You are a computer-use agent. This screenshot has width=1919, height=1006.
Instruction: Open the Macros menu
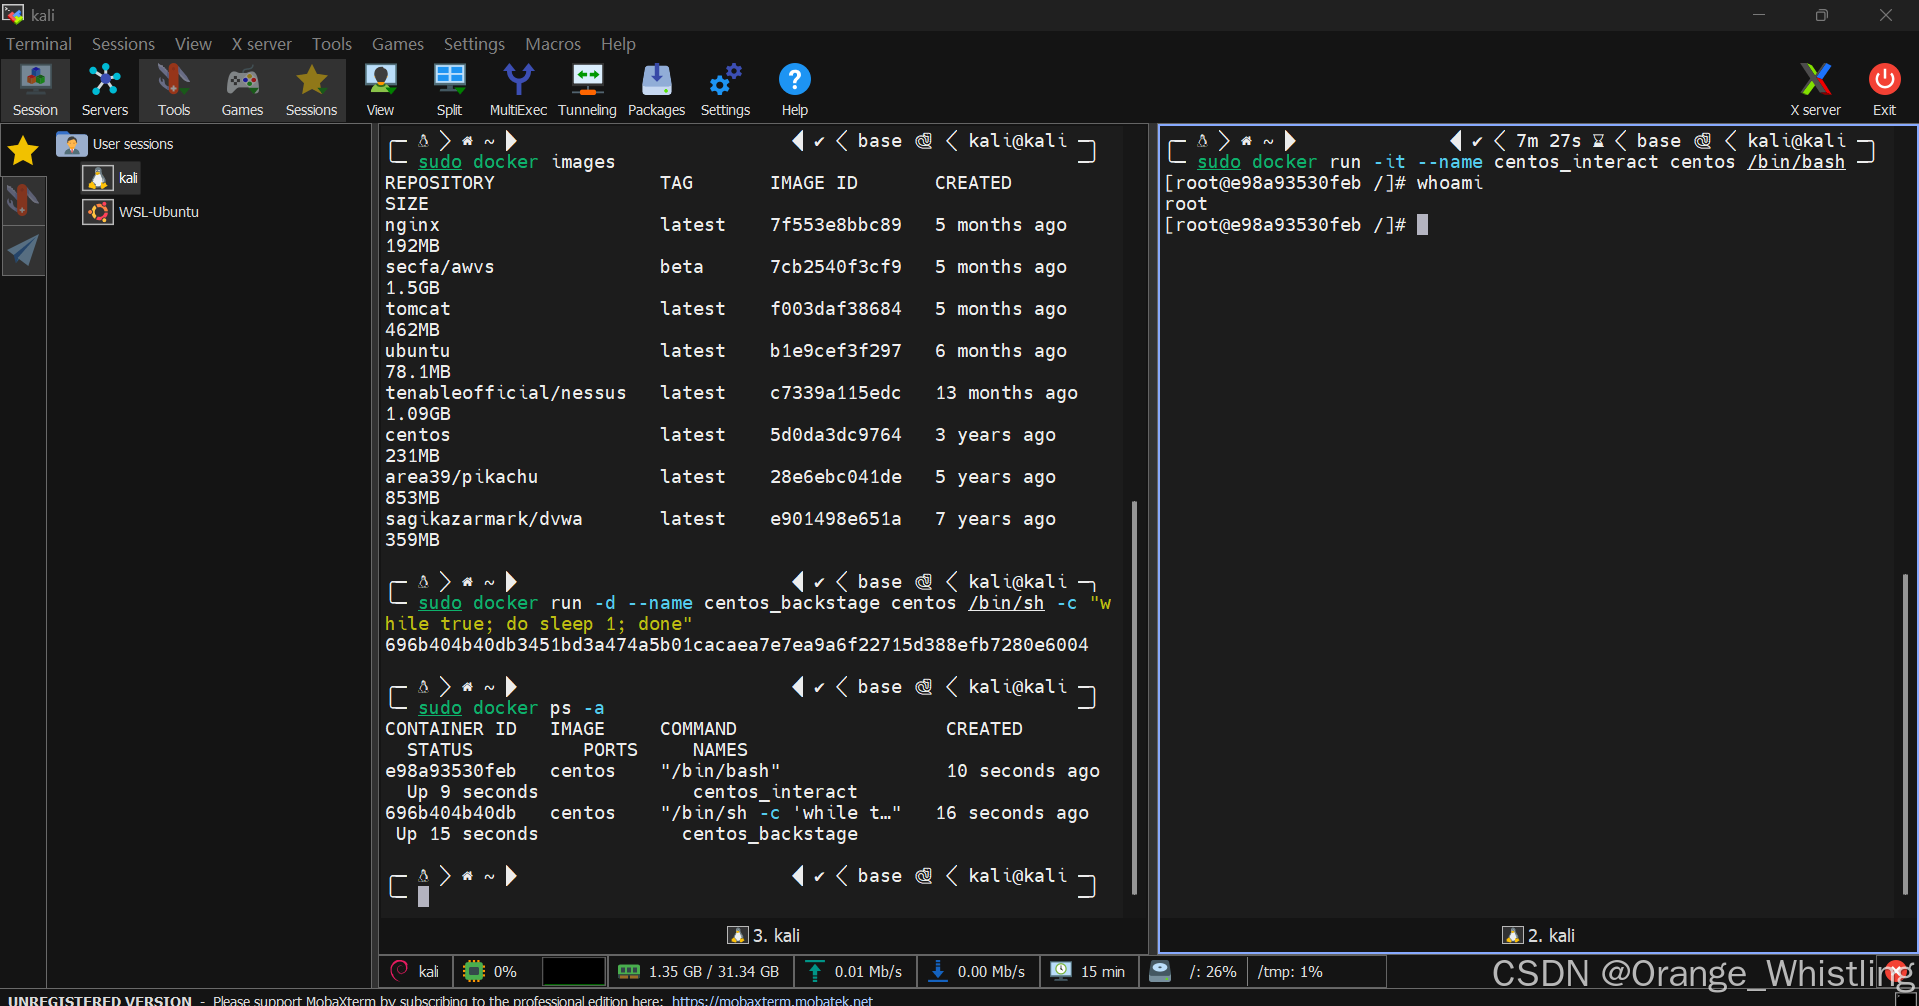553,44
